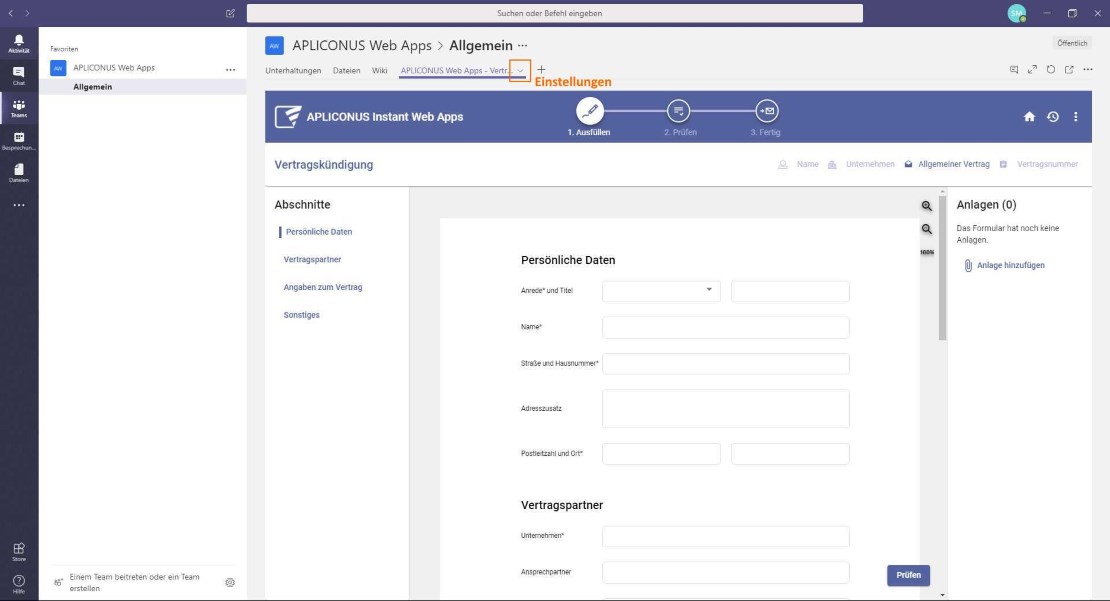The height and width of the screenshot is (601, 1110).
Task: Click the Prüfen step circle
Action: click(678, 111)
